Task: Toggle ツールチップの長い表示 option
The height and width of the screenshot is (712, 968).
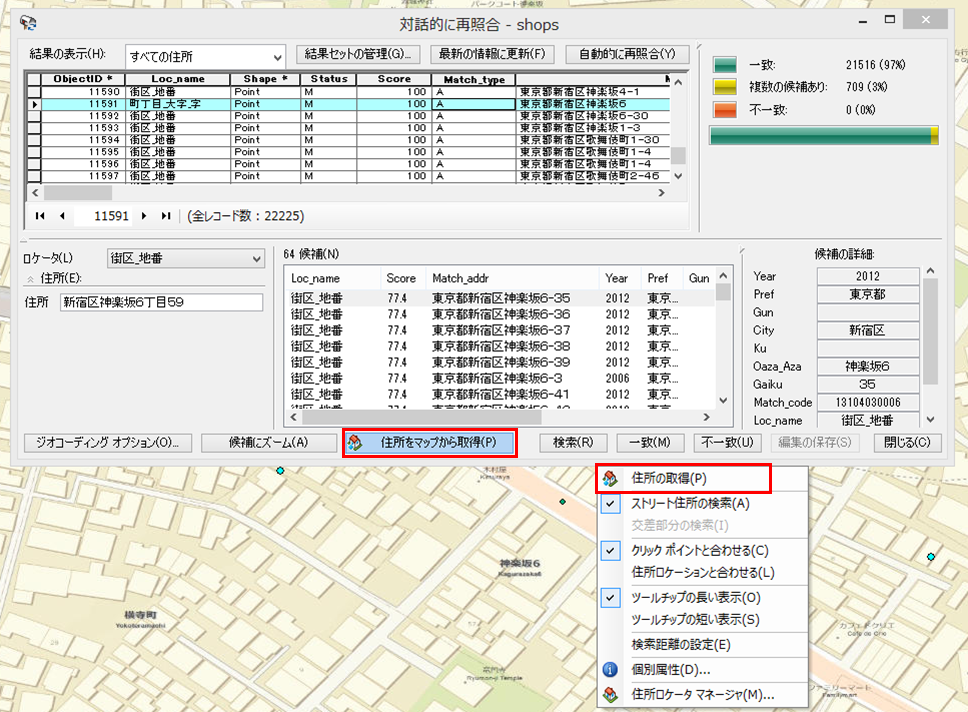Action: pos(696,597)
